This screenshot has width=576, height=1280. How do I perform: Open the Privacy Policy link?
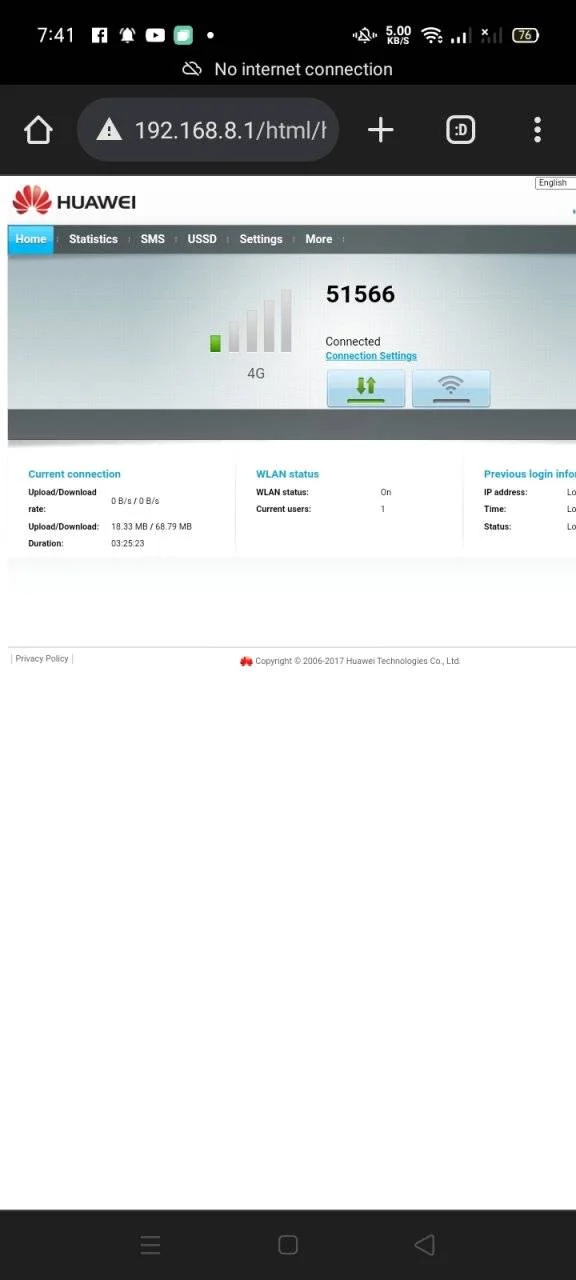point(42,659)
